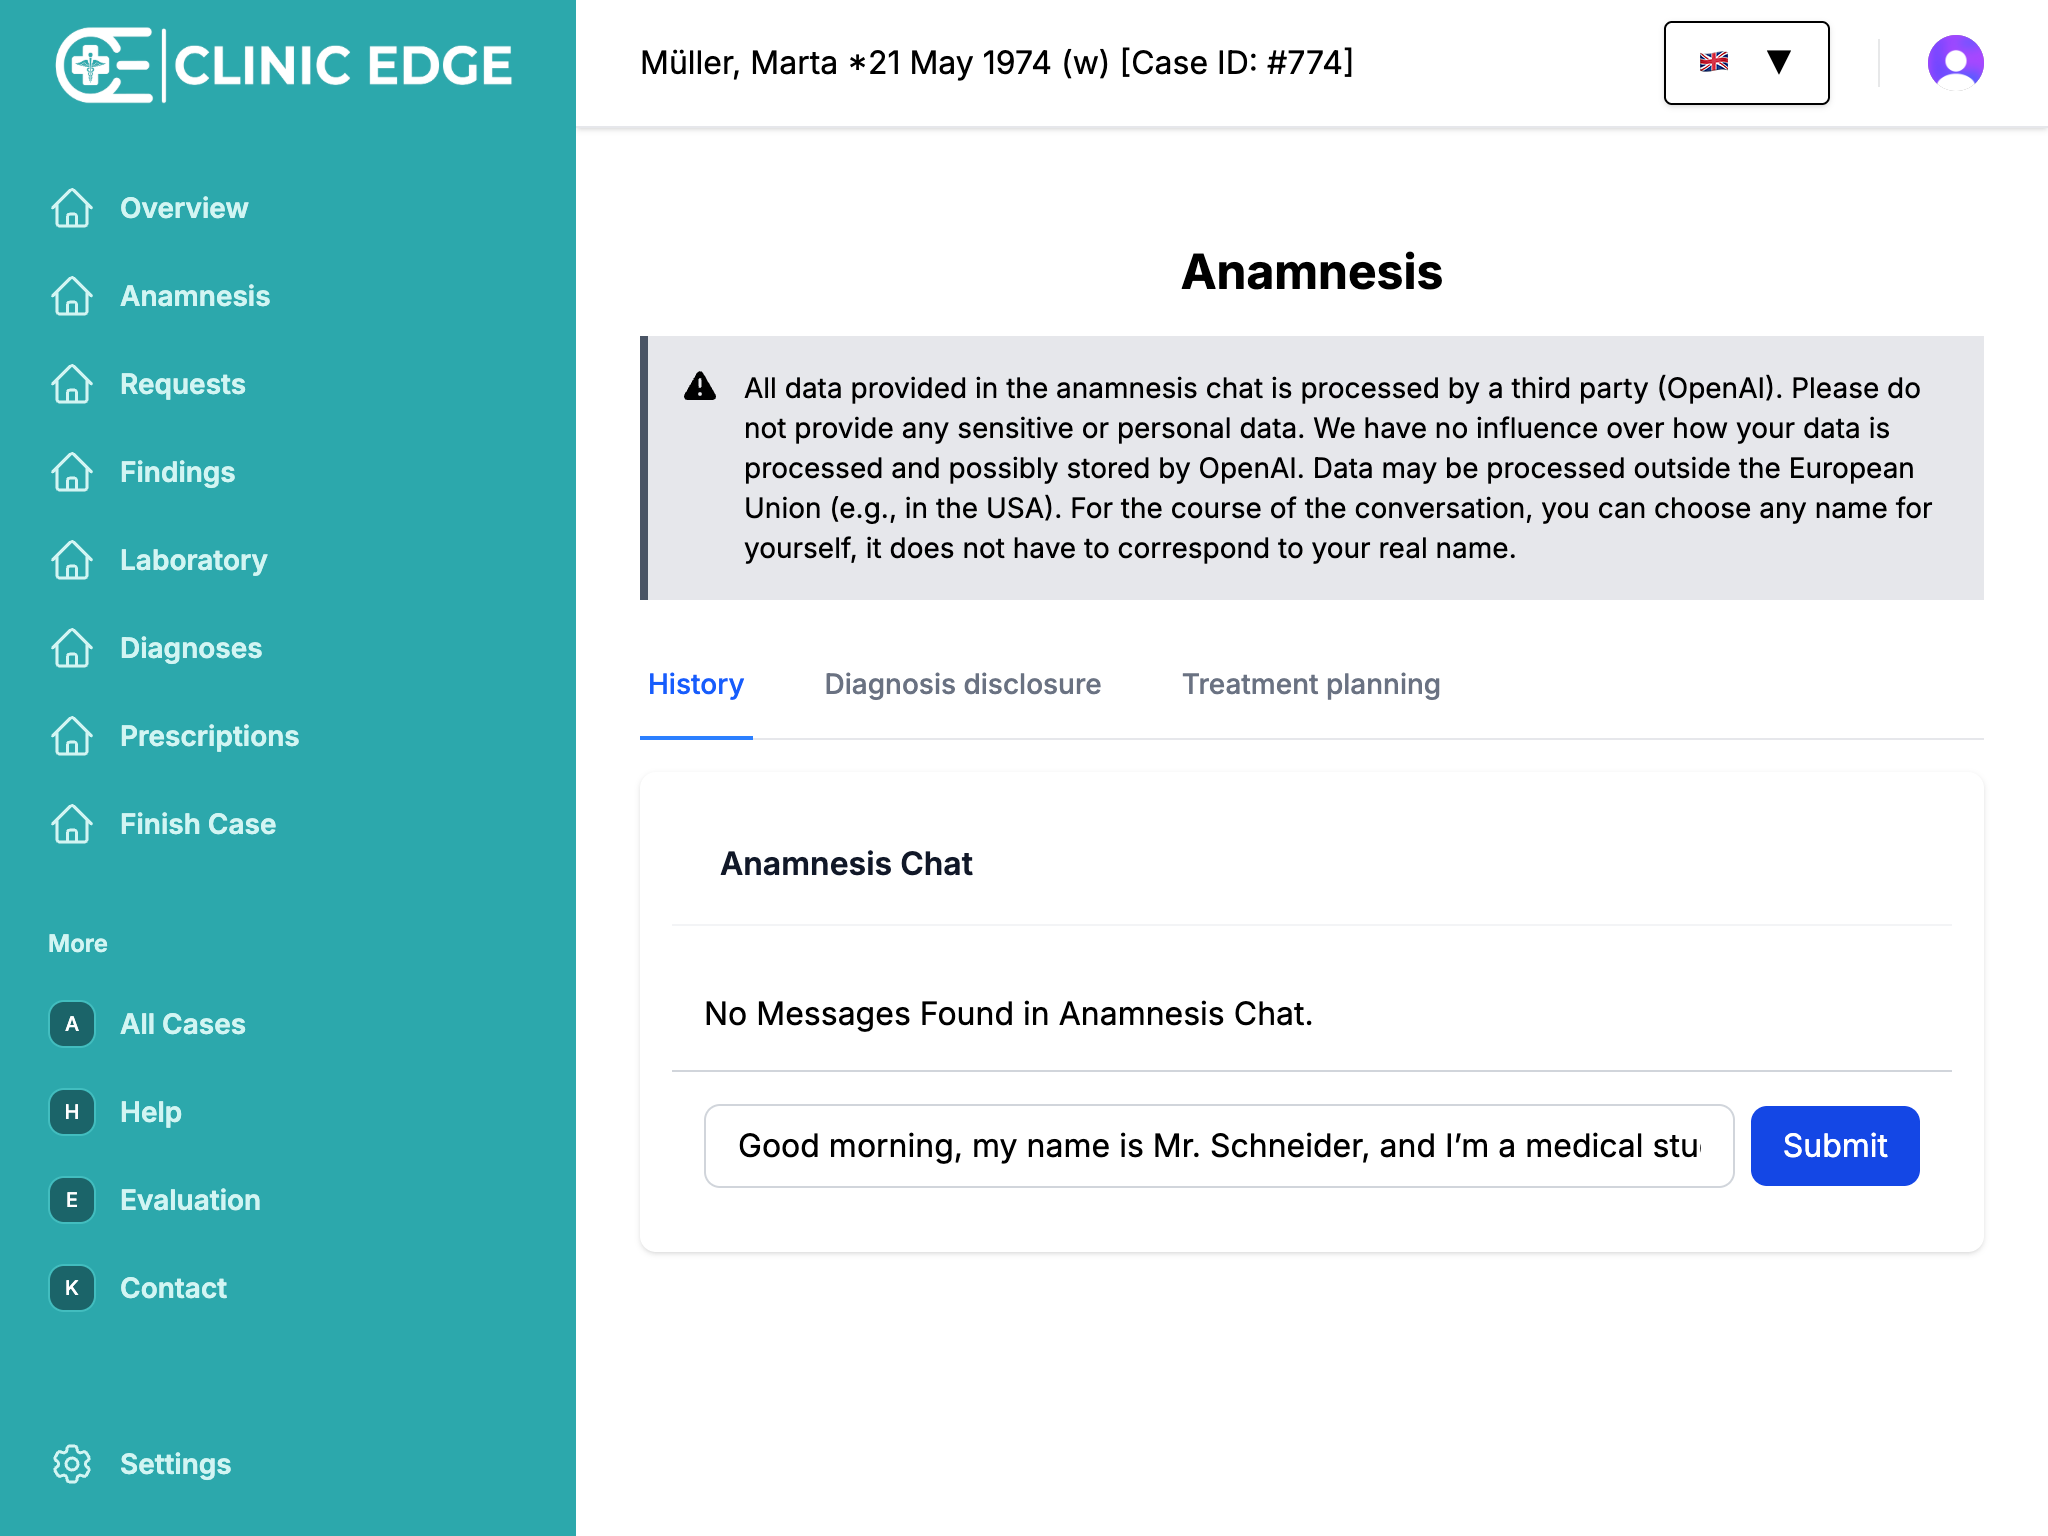The height and width of the screenshot is (1536, 2048).
Task: Click the warning triangle in the notice
Action: pos(700,387)
